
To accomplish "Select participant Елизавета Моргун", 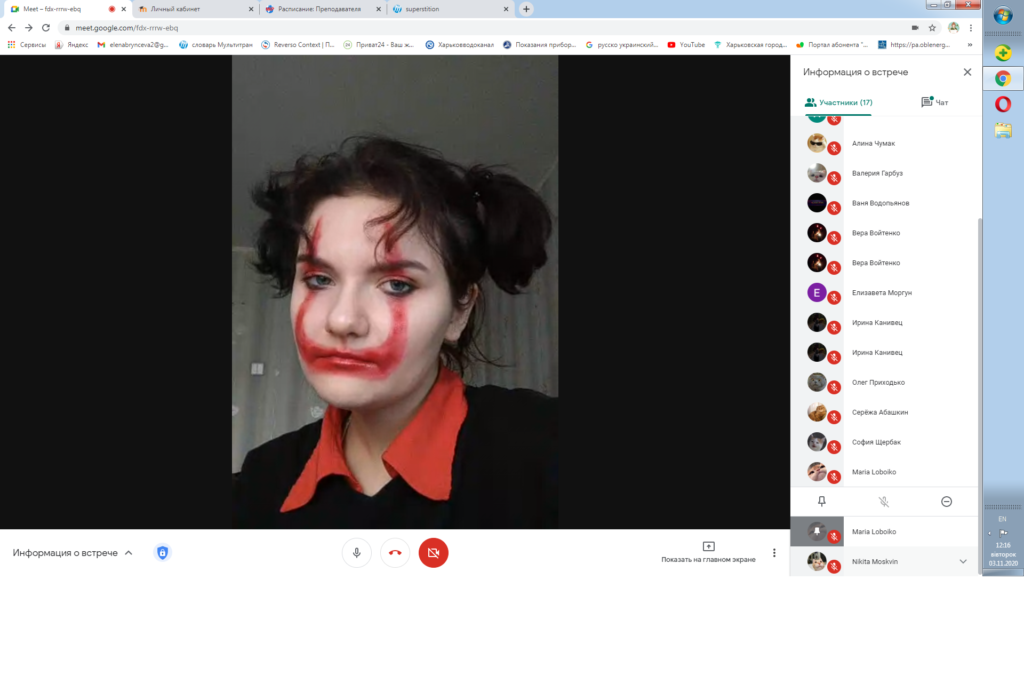I will [x=884, y=293].
